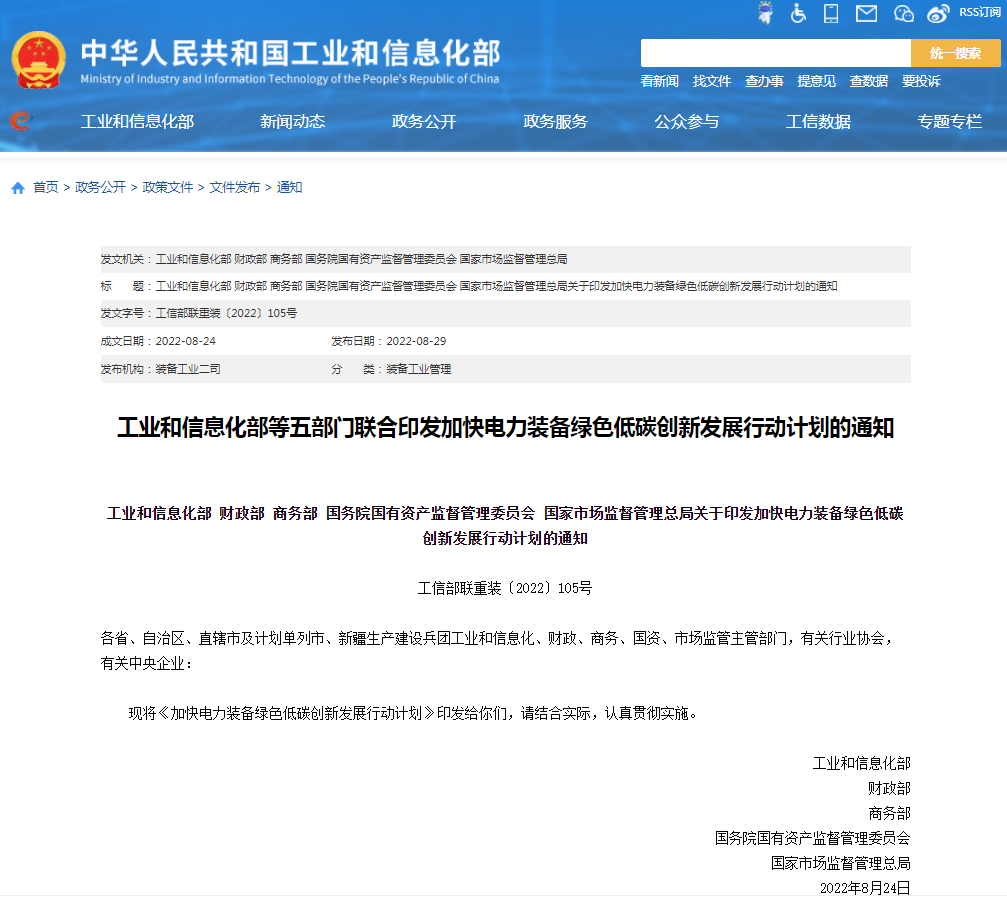Click the 成文日期 value 2022-08-24
The height and width of the screenshot is (899, 1007).
(186, 341)
